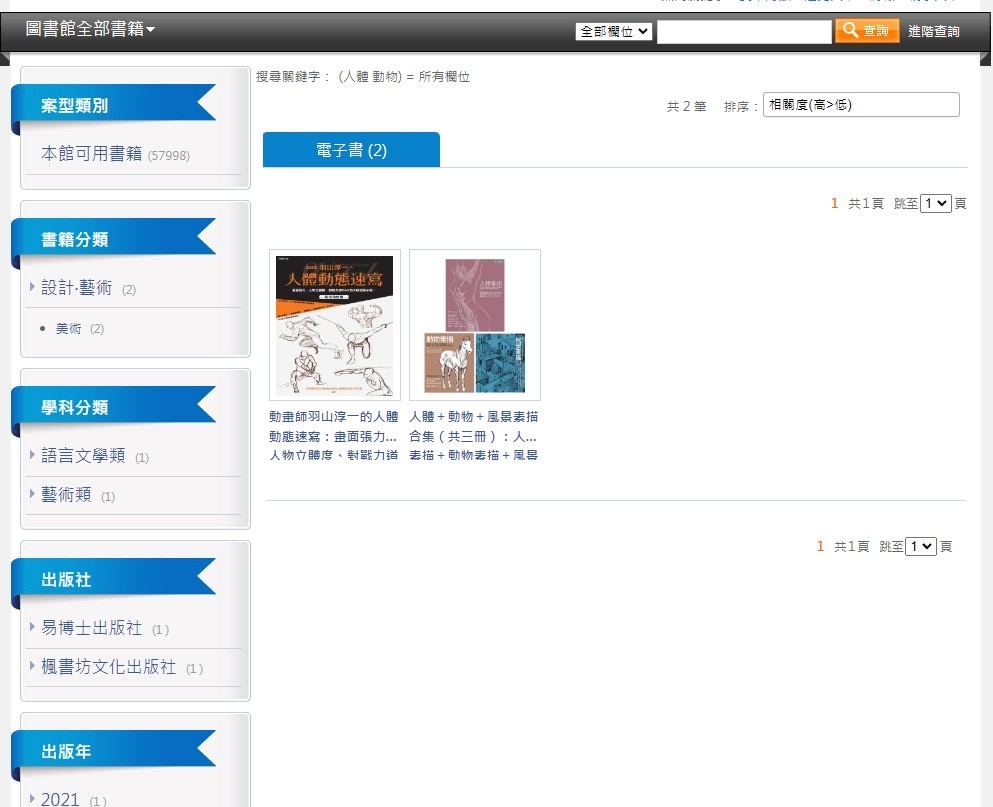Filter by 設計·藝術 (2) category
Viewport: 993px width, 807px height.
click(89, 288)
